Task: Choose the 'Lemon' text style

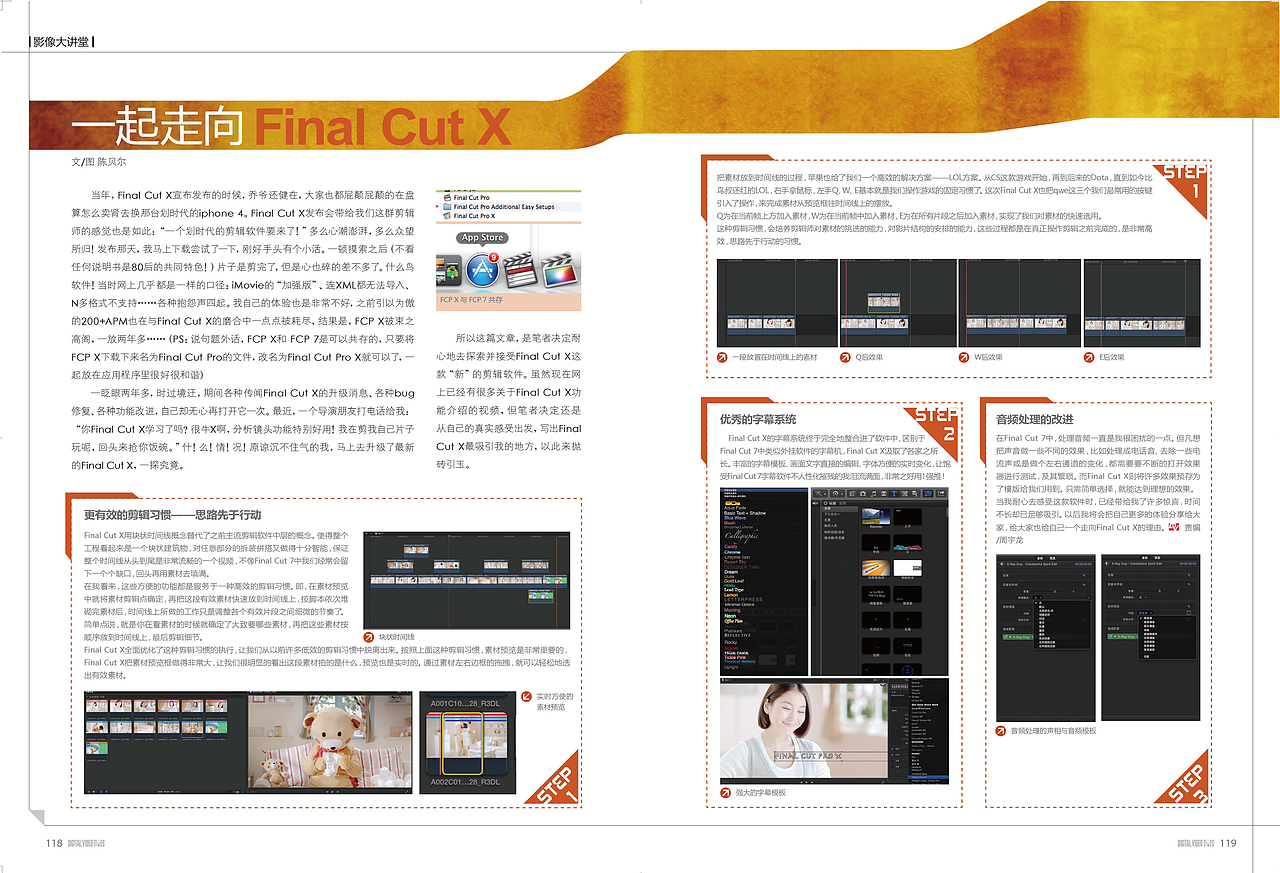Action: (x=731, y=595)
